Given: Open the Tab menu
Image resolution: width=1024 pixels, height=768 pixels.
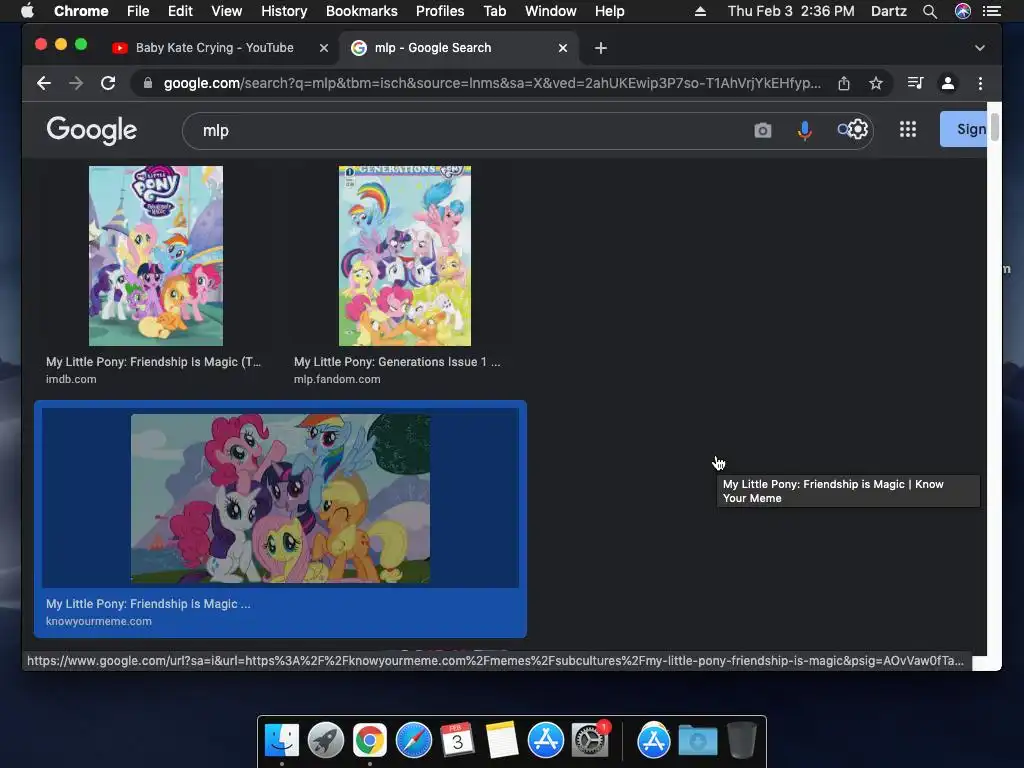Looking at the screenshot, I should tap(494, 11).
